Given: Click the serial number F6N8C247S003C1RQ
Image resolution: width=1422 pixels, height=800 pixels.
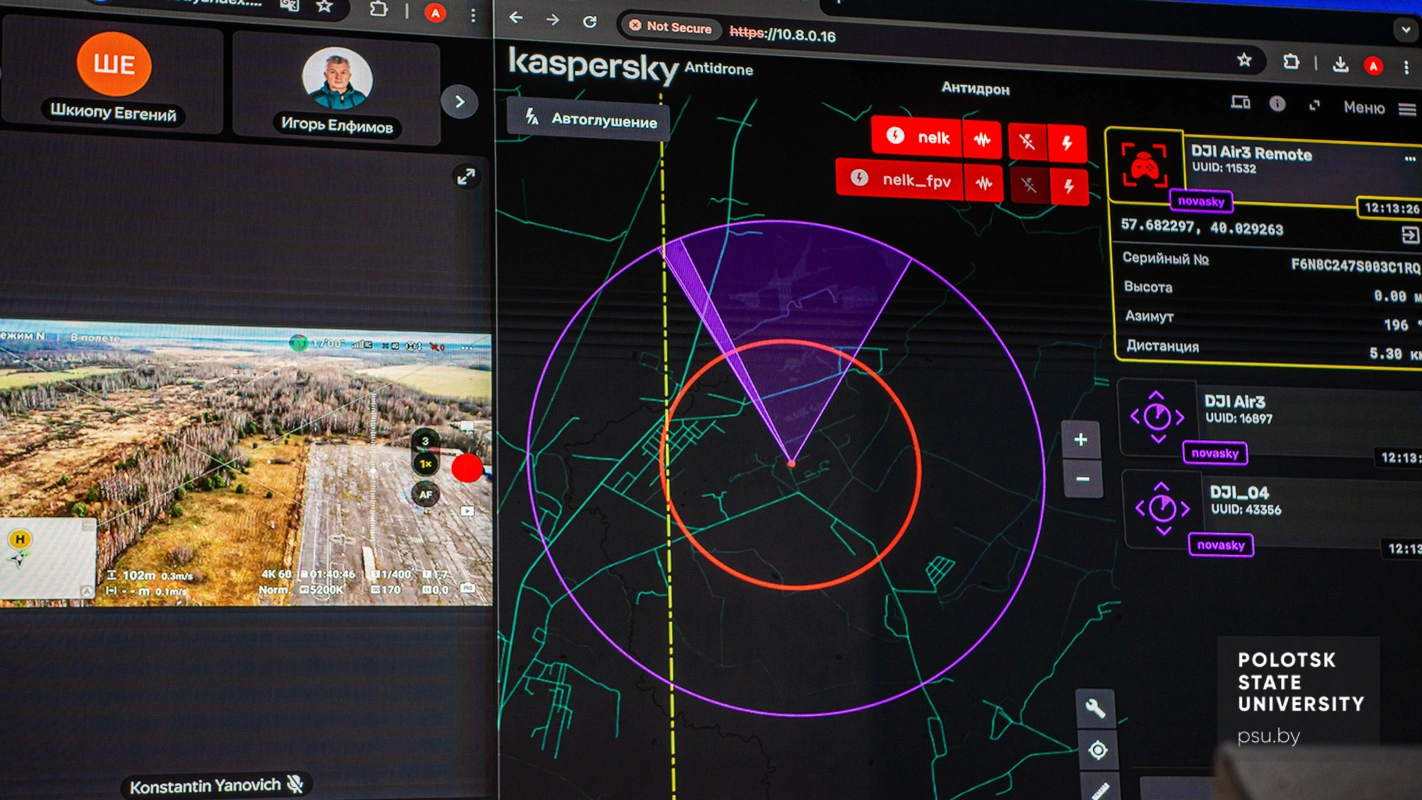Looking at the screenshot, I should 1355,267.
